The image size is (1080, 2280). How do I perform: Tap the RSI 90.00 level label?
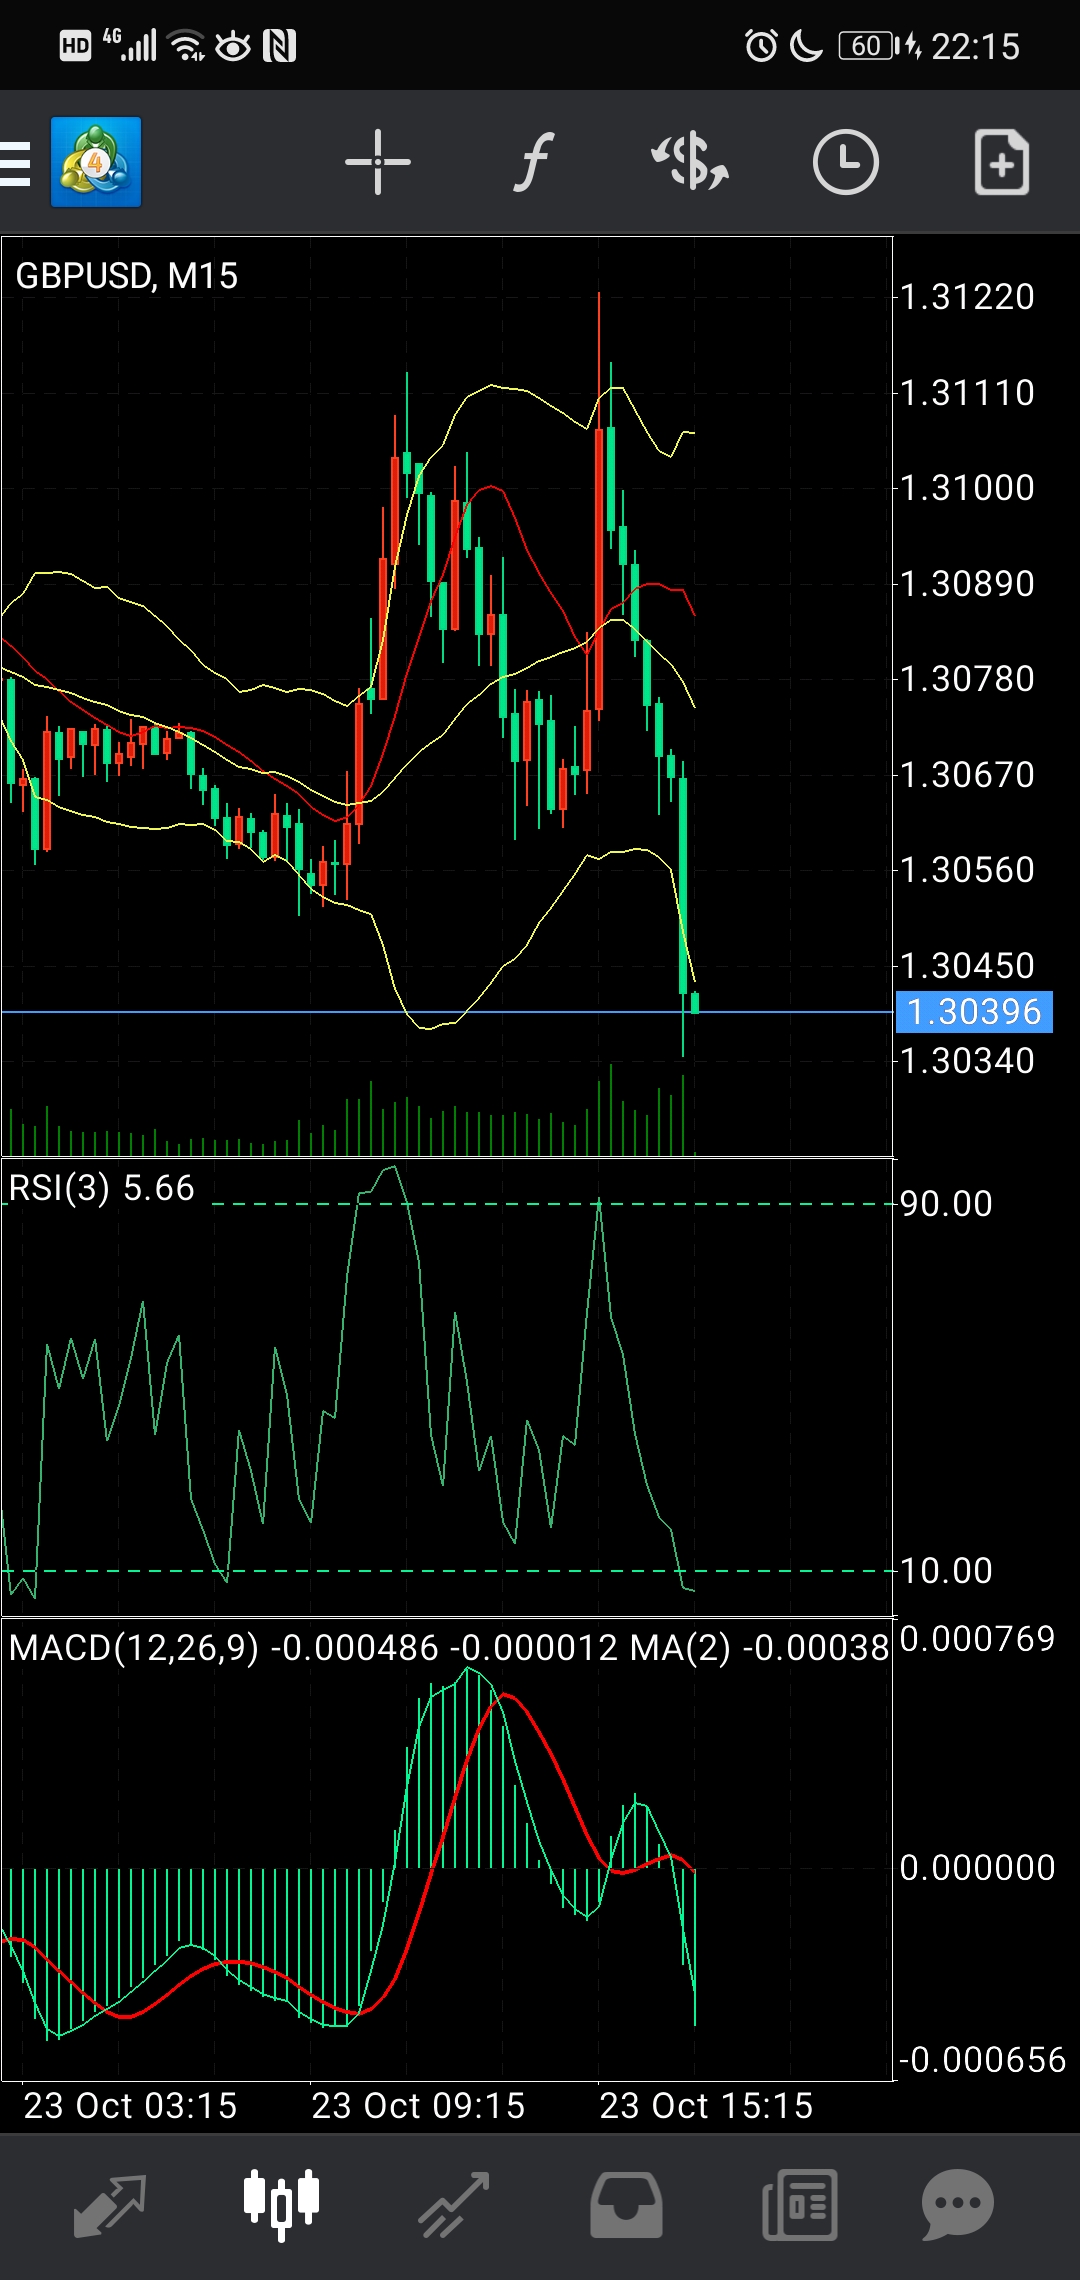[946, 1204]
